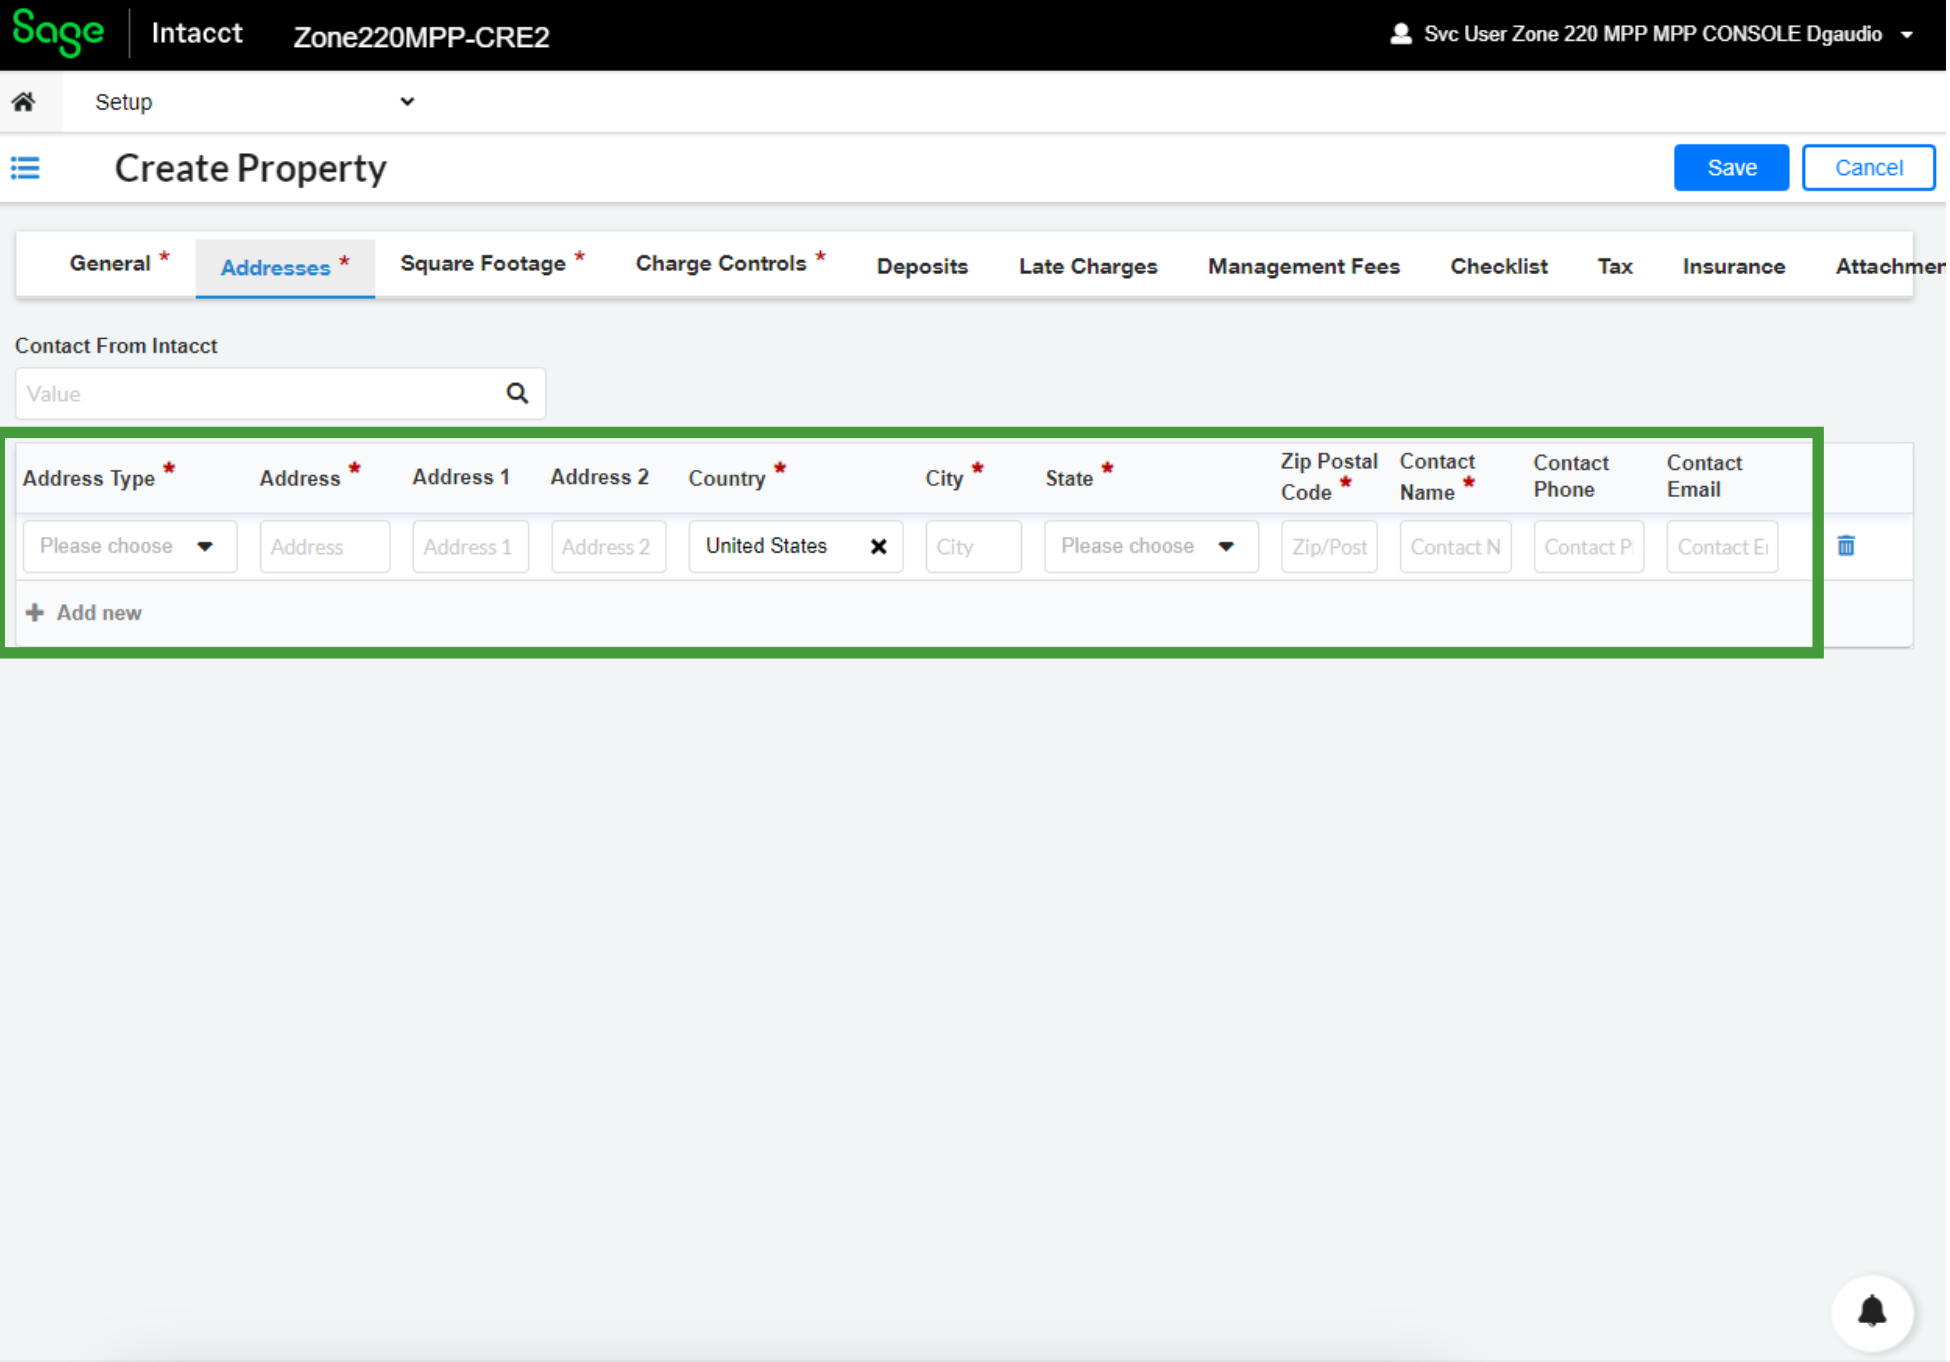This screenshot has height=1362, width=1950.
Task: Expand the user account menu arrow
Action: tap(1908, 35)
